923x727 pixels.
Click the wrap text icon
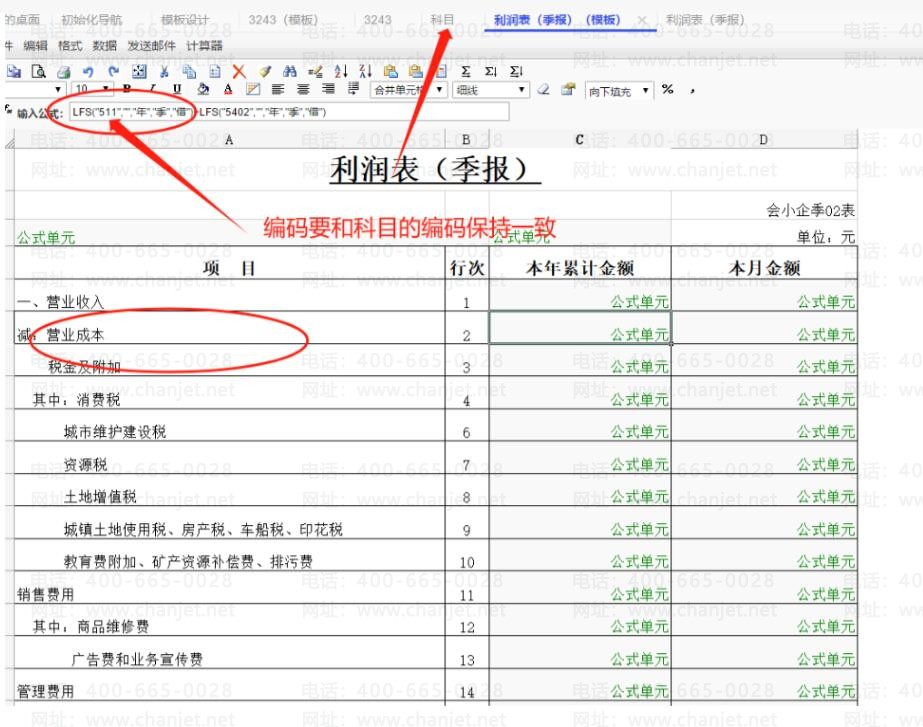coord(354,89)
